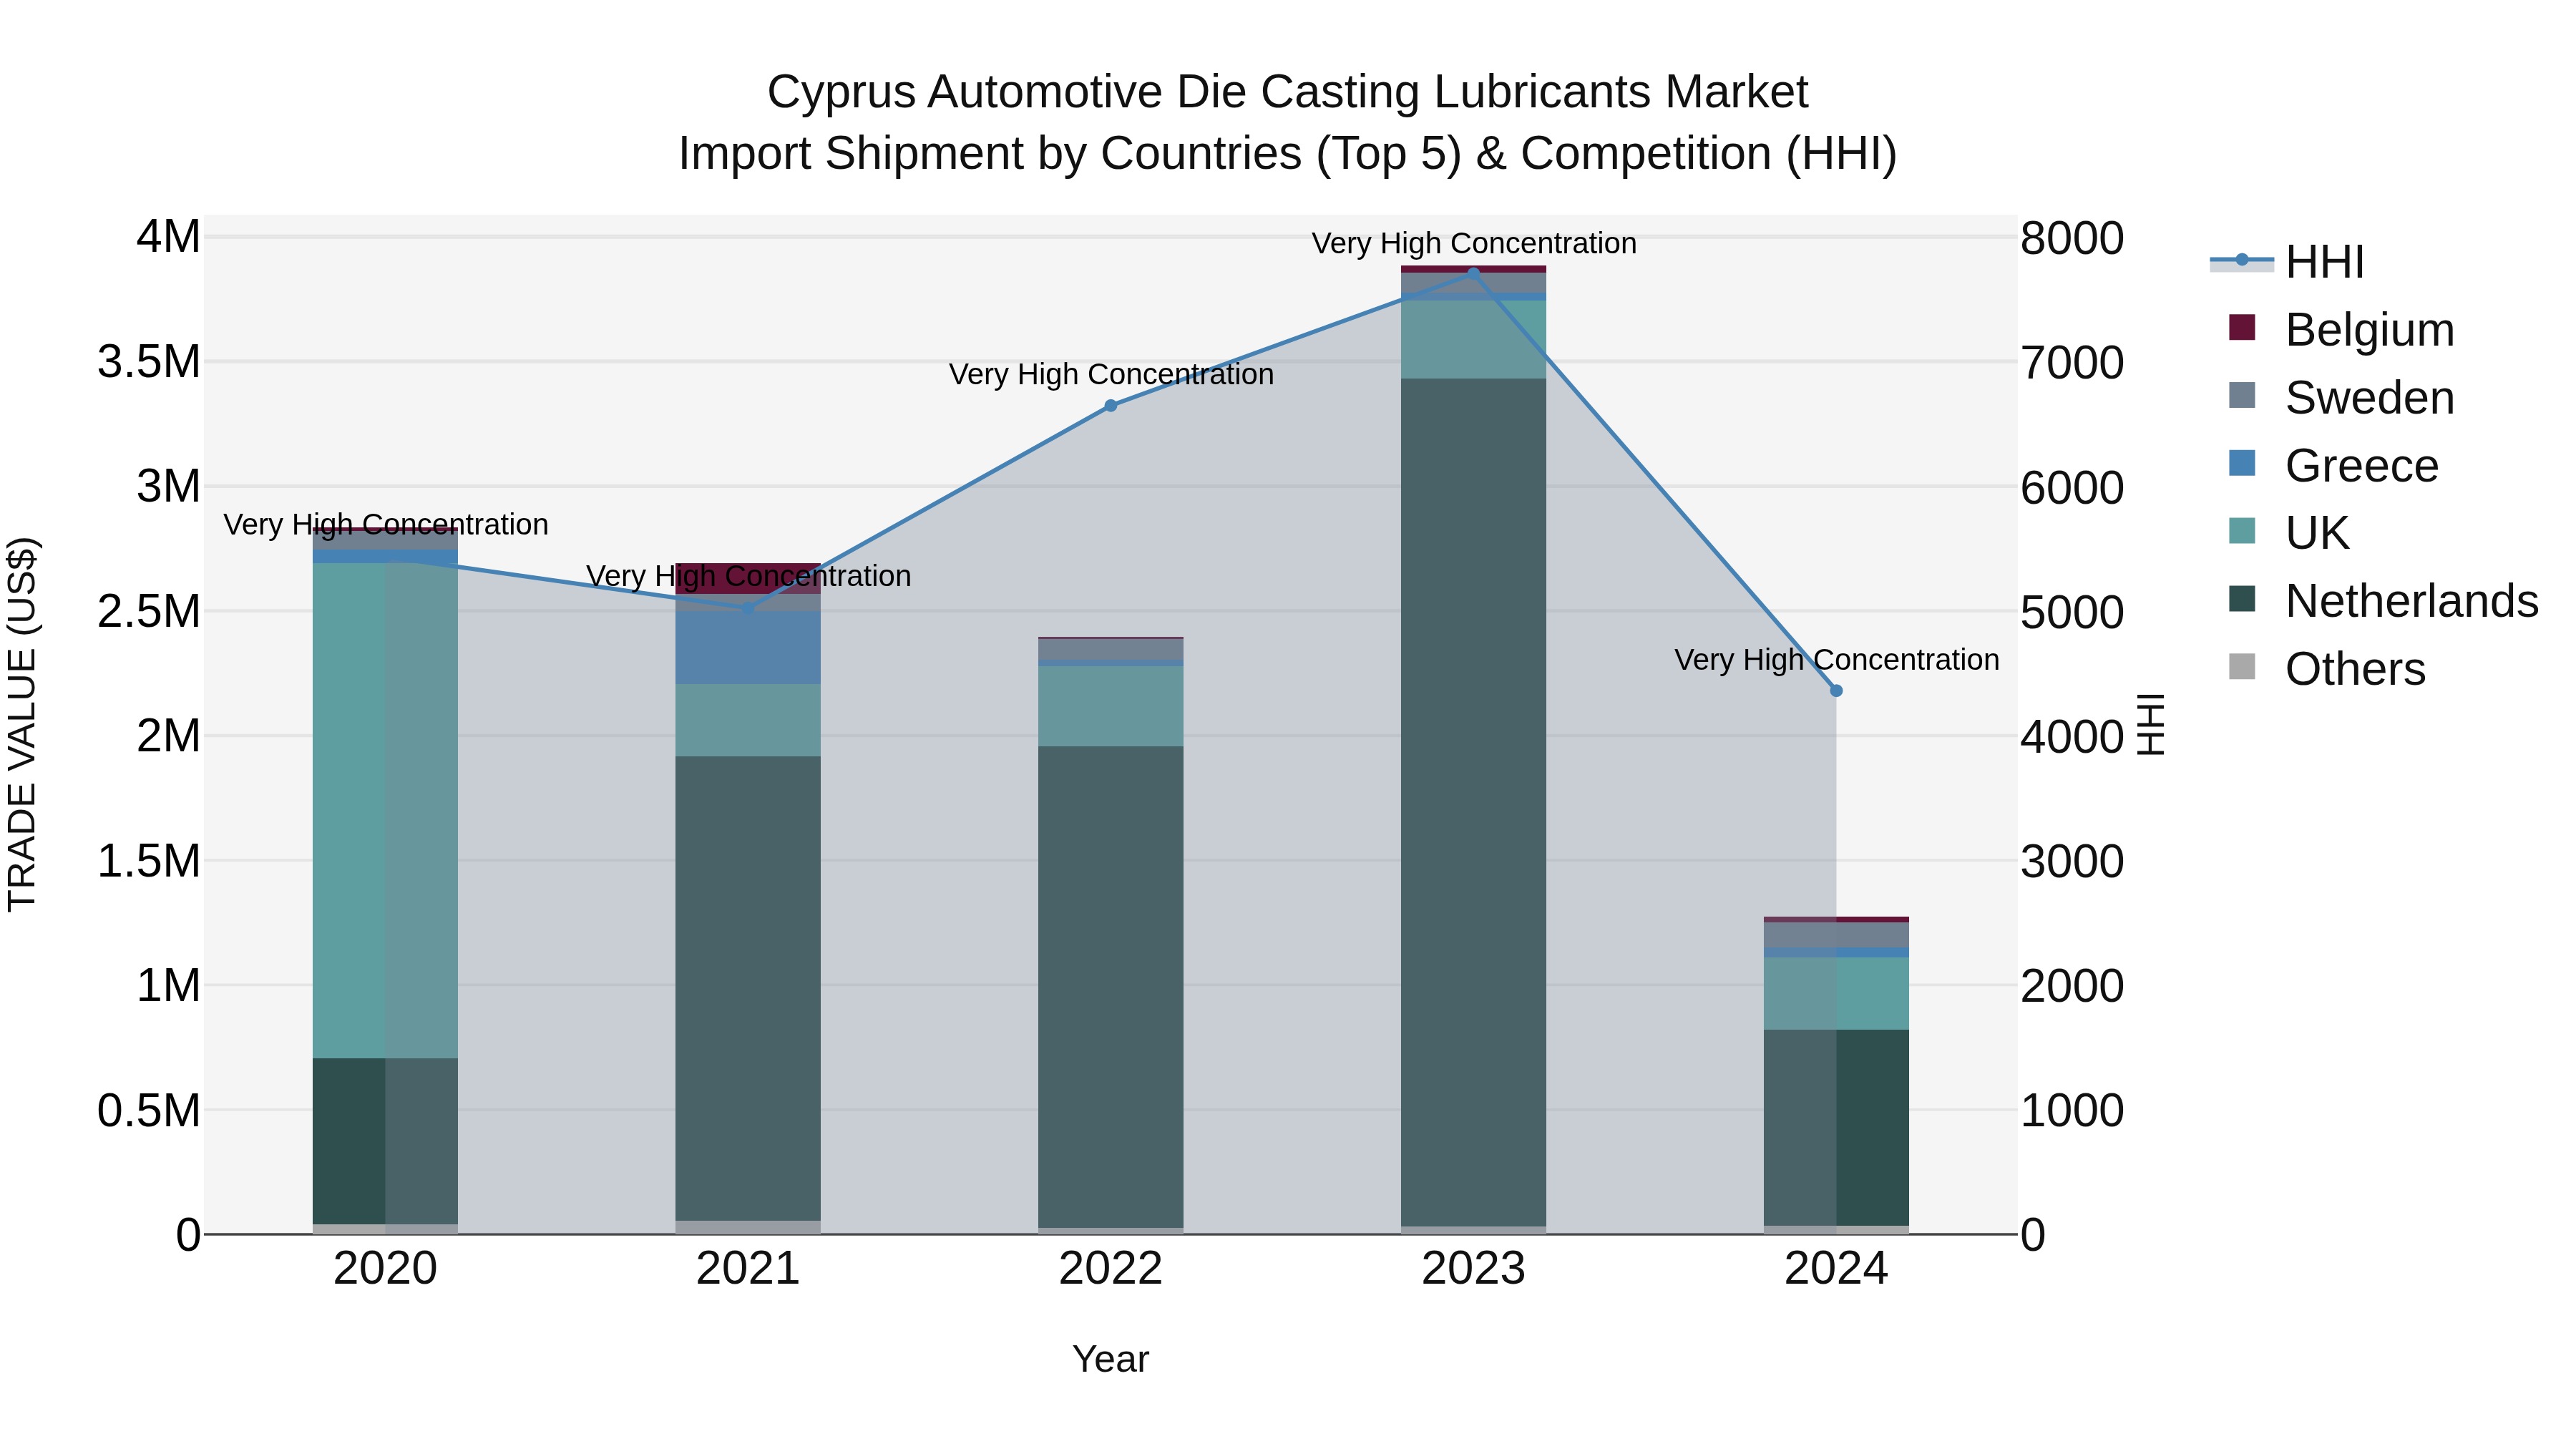Screen dimensions: 2576x1449
Task: Select the Netherlands bar segment for 2023
Action: (1473, 802)
